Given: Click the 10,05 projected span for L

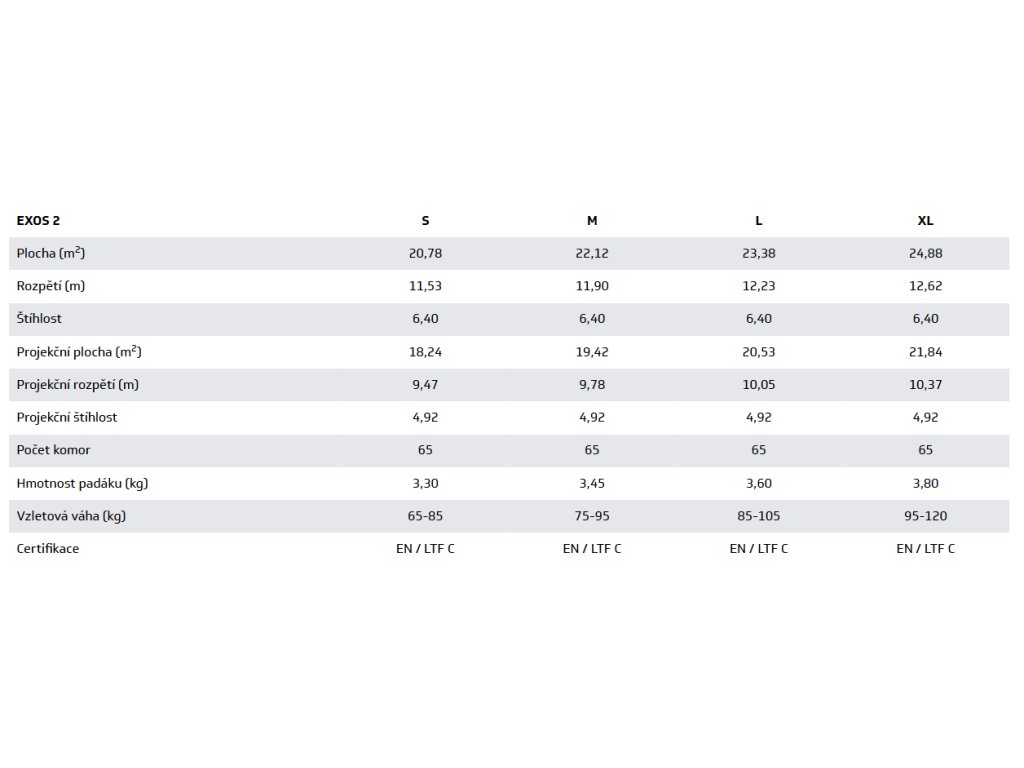Looking at the screenshot, I should (x=759, y=385).
